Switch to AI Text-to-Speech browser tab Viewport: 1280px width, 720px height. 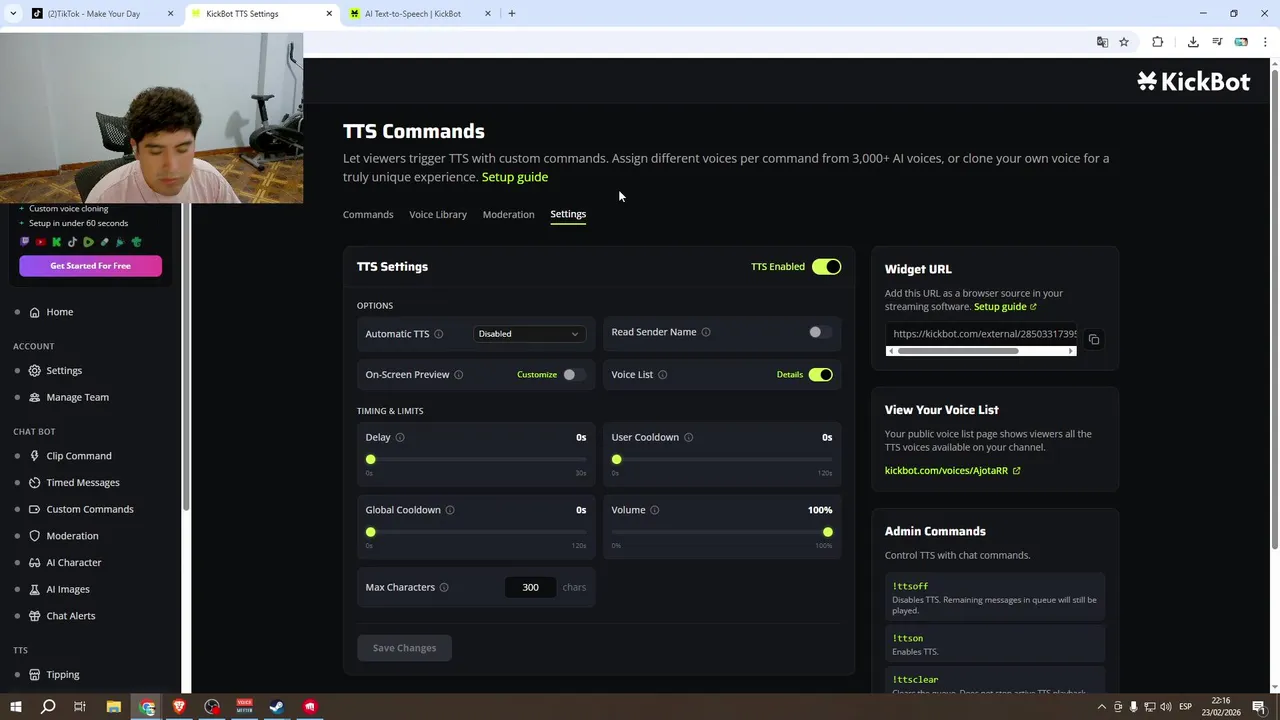coord(420,14)
